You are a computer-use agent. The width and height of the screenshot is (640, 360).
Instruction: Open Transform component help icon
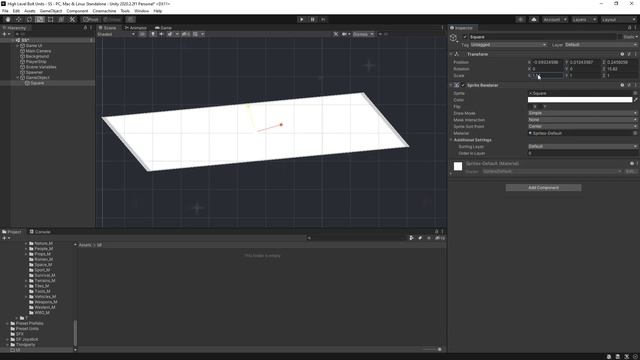click(622, 54)
